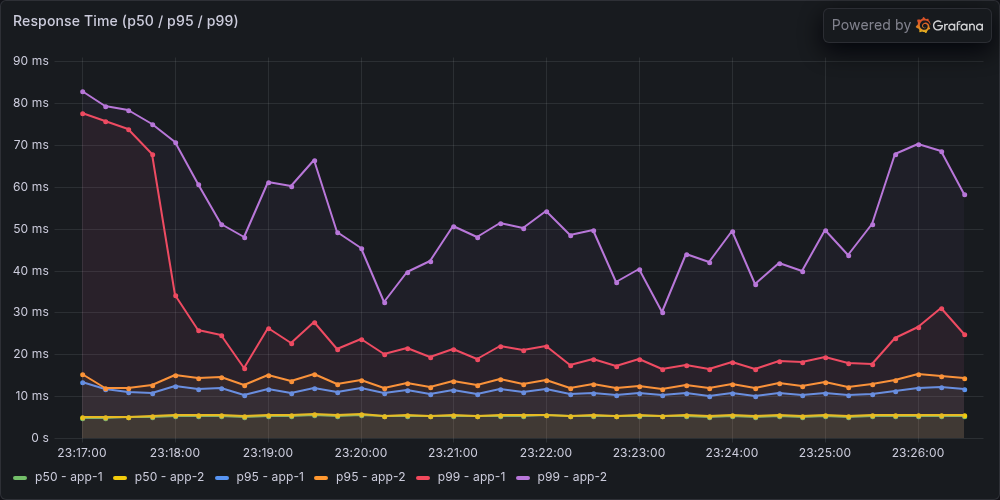Click the 23:23:00 time axis label
Viewport: 1000px width, 500px height.
coord(639,453)
